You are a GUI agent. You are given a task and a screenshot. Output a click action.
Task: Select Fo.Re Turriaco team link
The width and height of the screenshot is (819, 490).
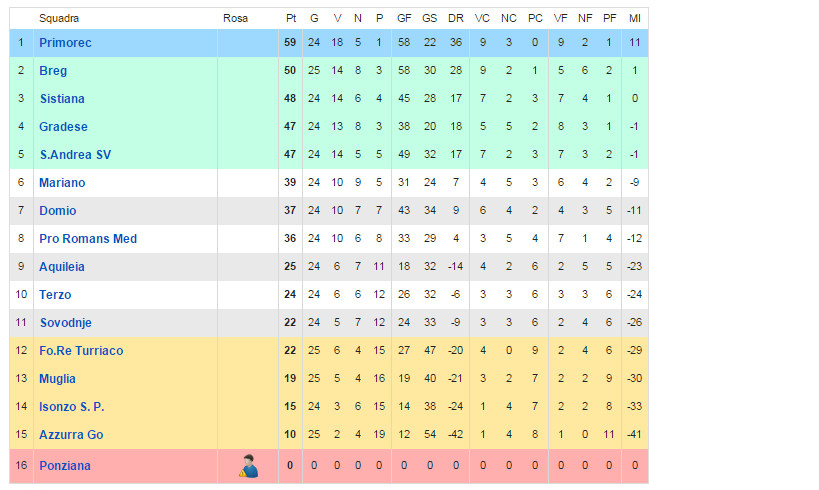pyautogui.click(x=81, y=351)
